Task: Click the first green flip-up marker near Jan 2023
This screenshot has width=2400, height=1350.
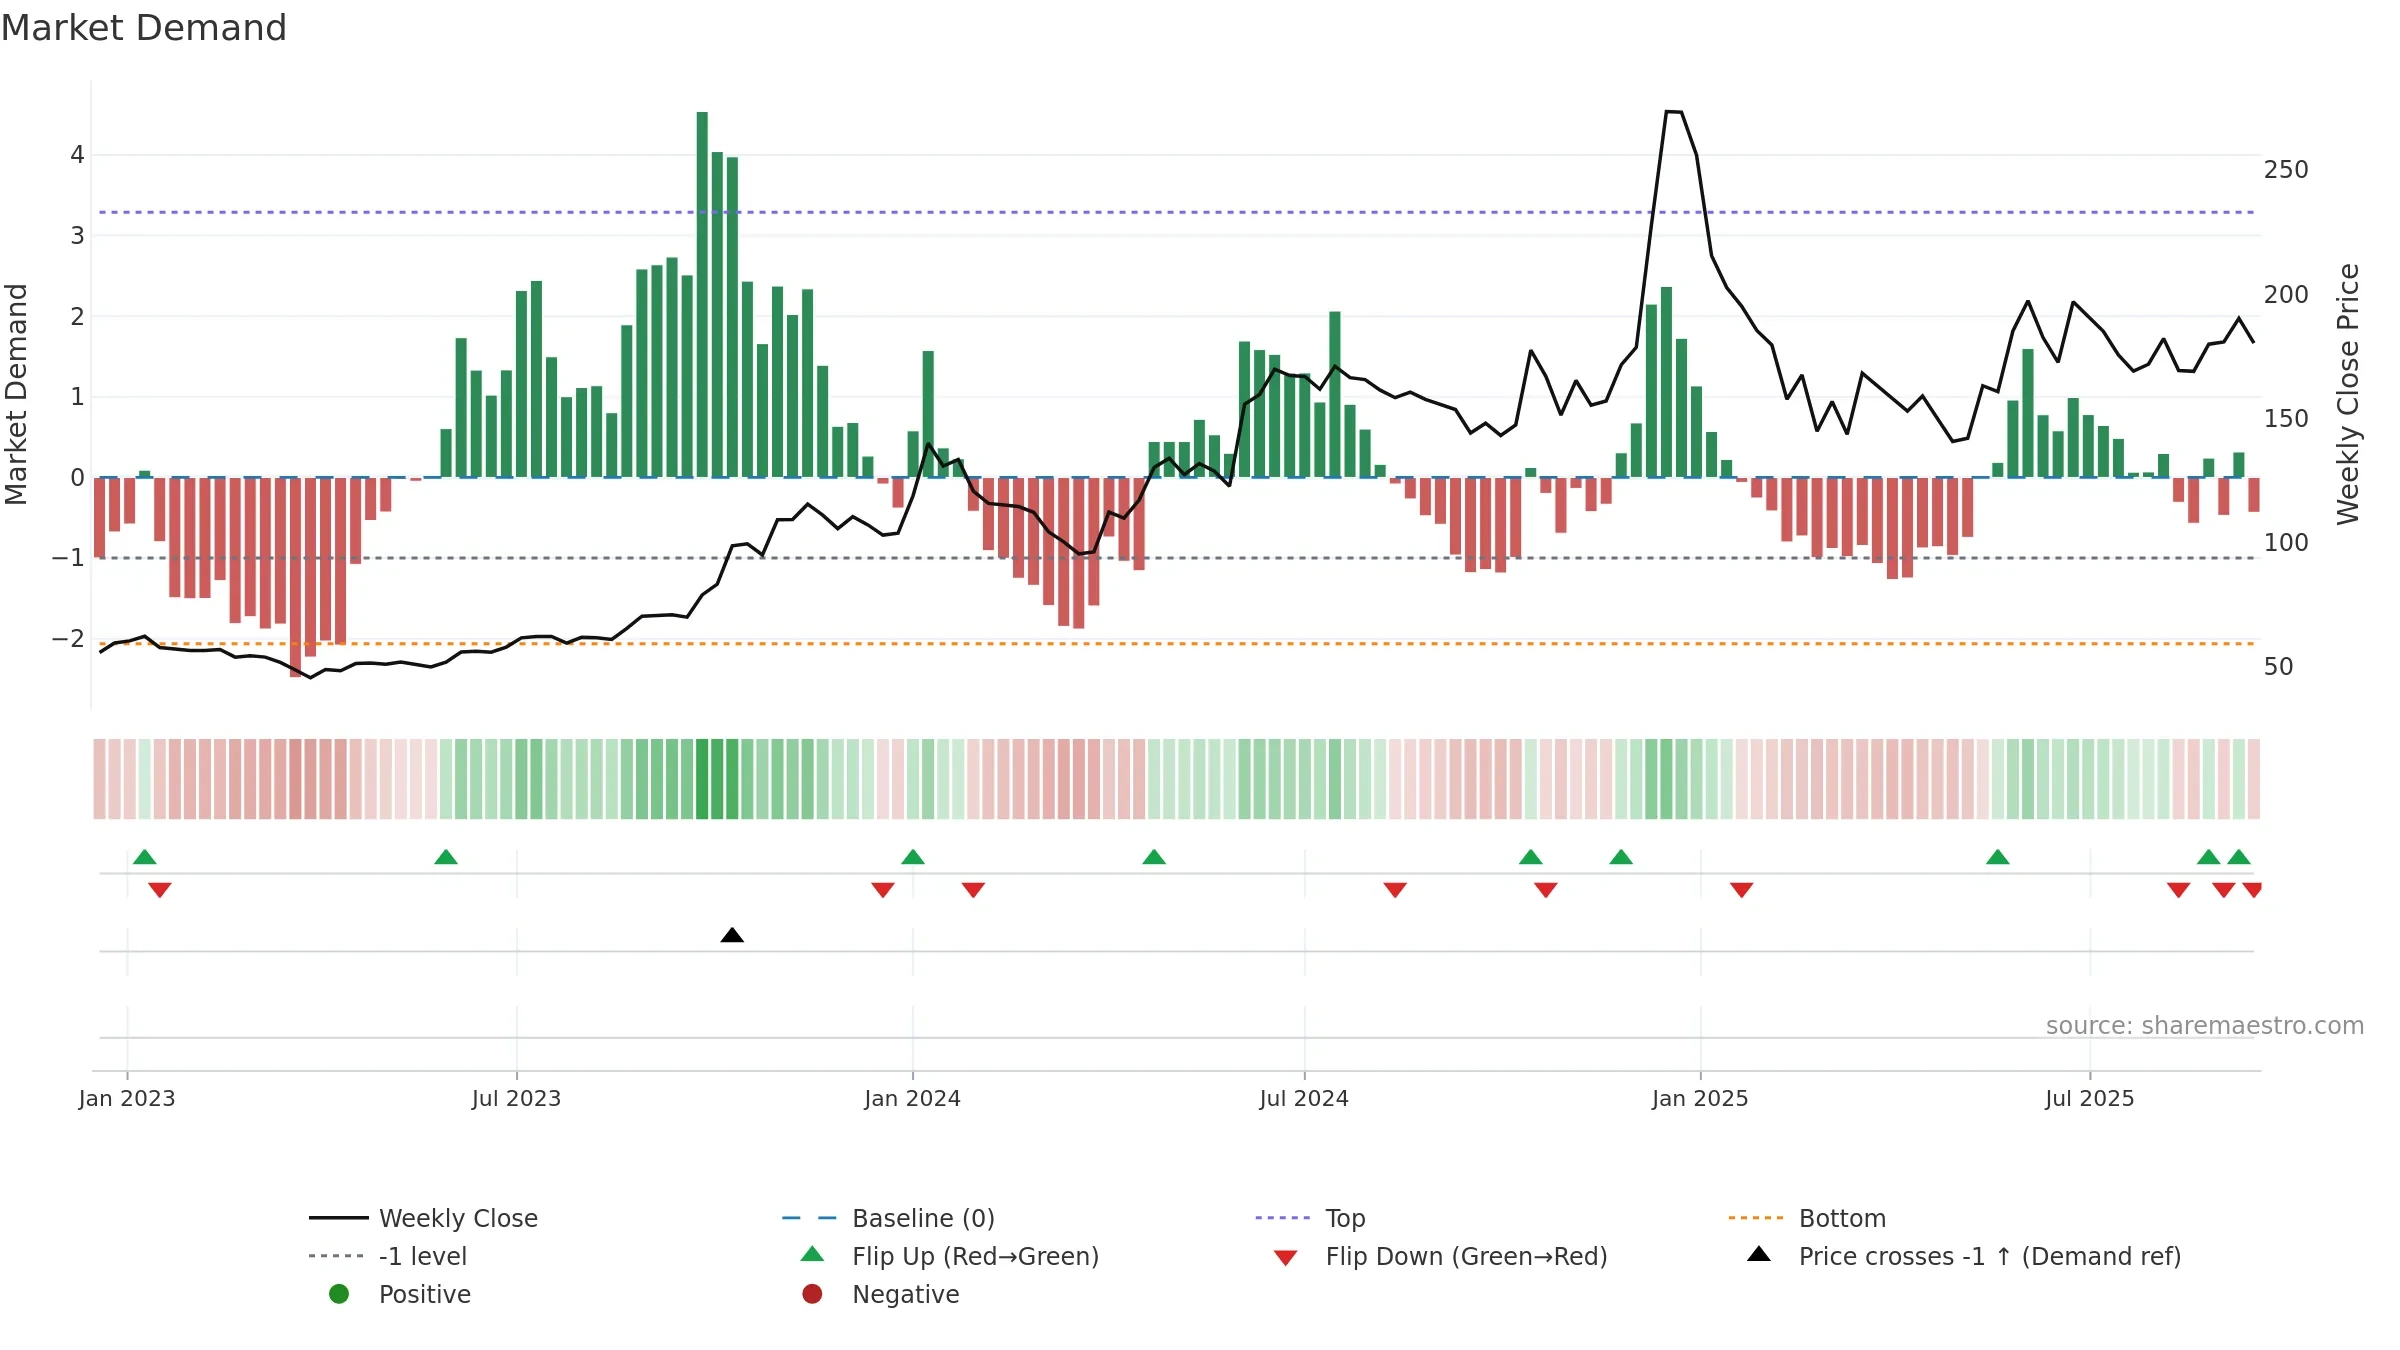Action: click(145, 857)
